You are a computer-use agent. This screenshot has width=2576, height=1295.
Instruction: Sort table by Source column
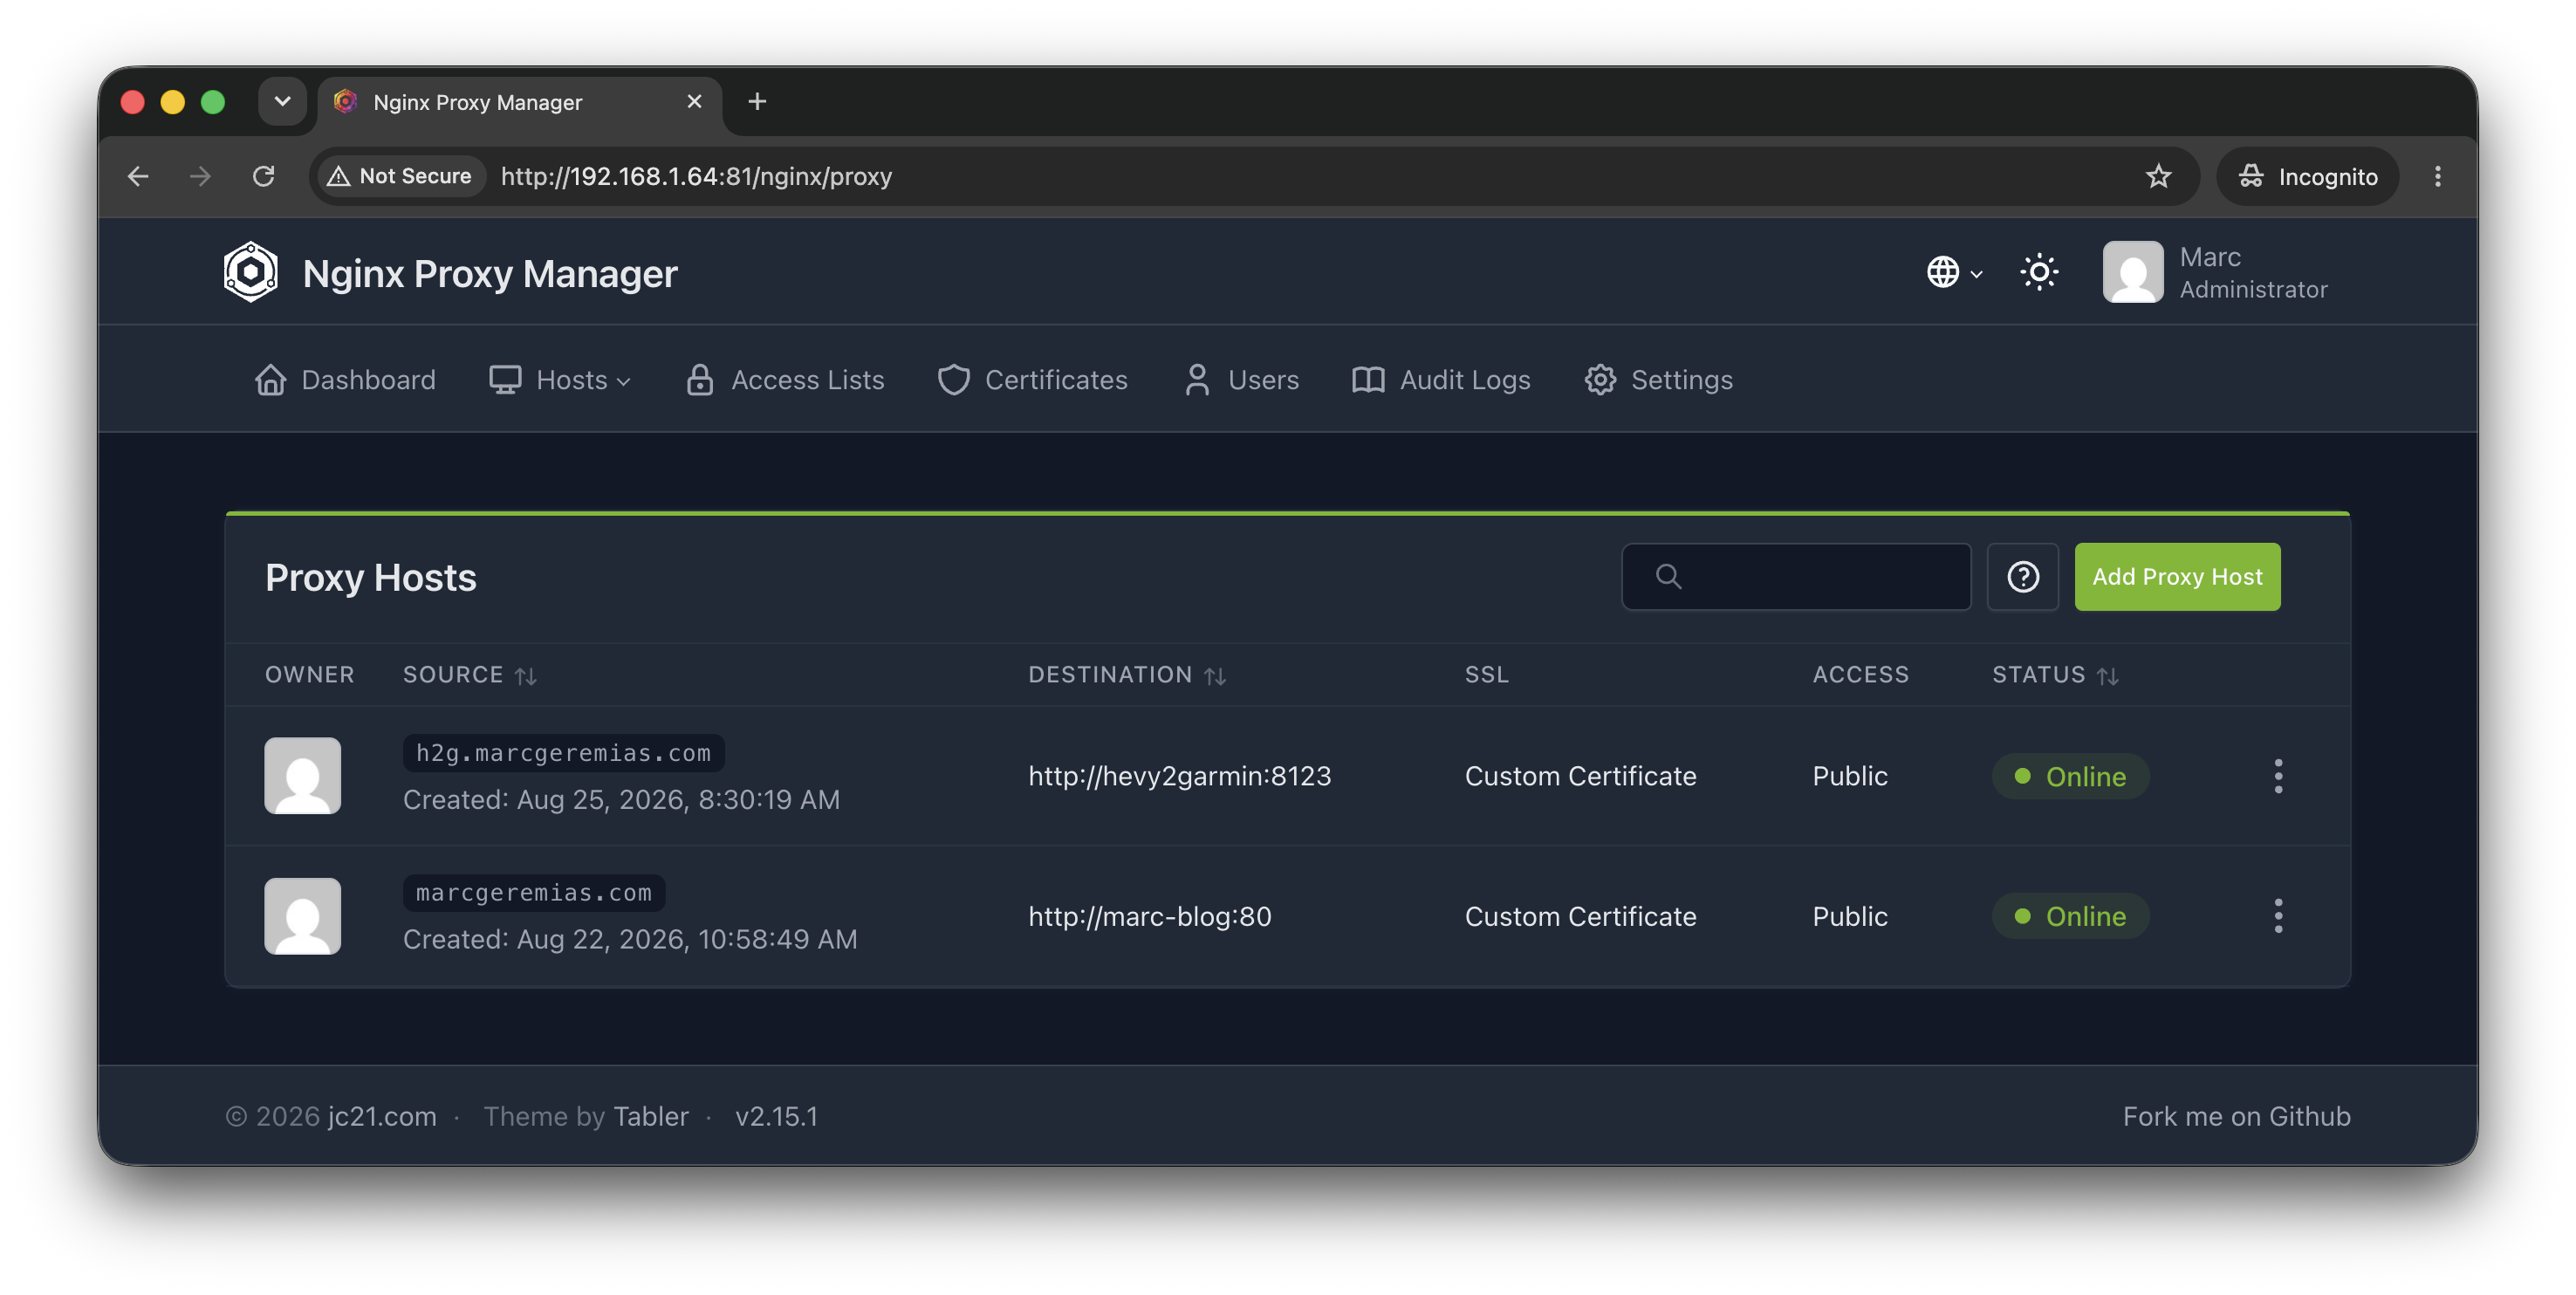pyautogui.click(x=470, y=675)
